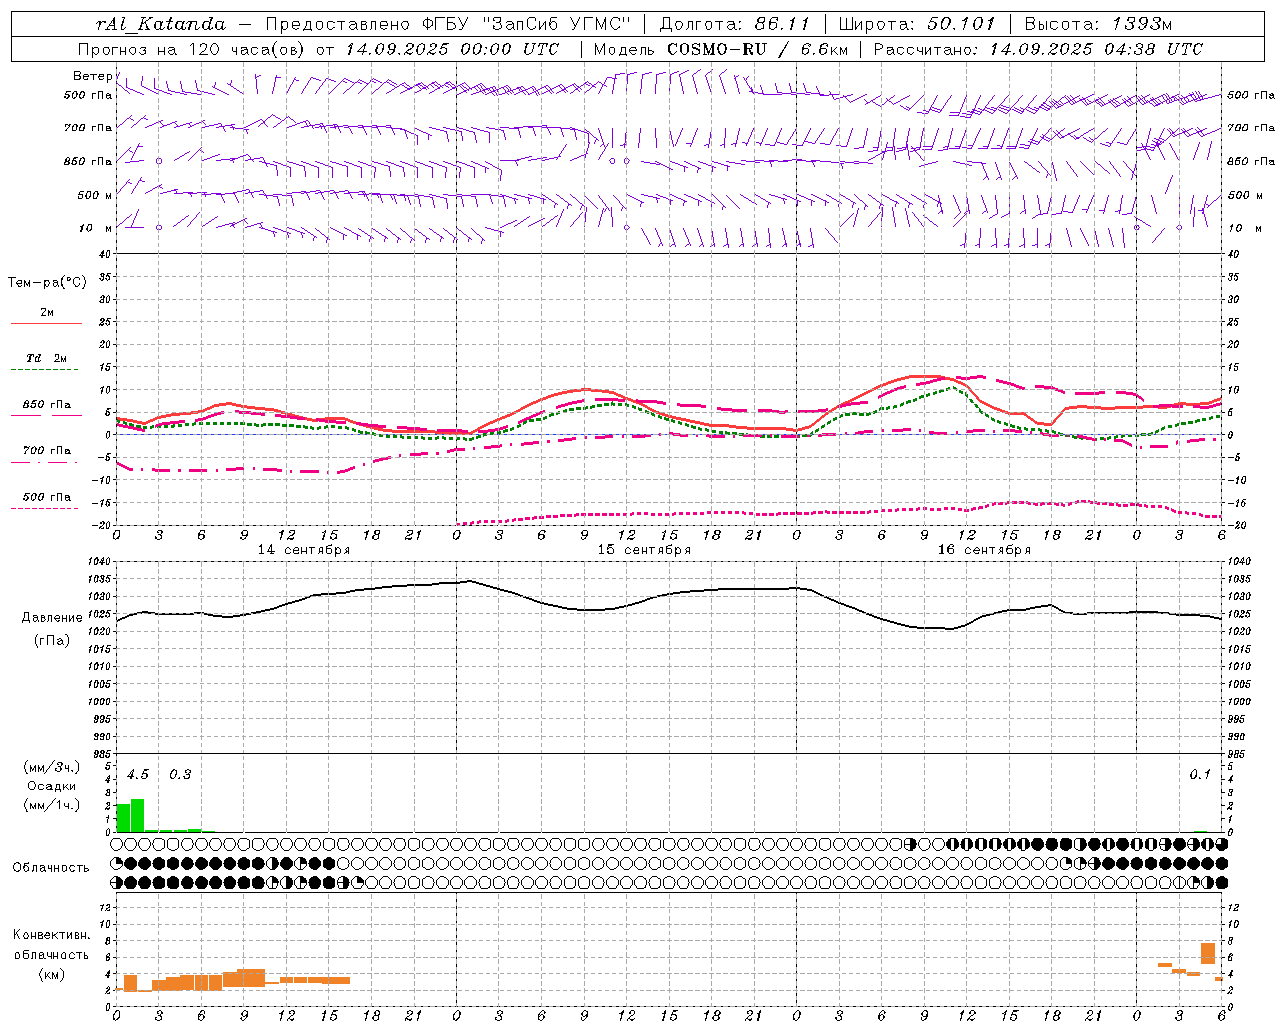Click the tallest green precipitation bar
1280x1024 pixels.
[138, 815]
